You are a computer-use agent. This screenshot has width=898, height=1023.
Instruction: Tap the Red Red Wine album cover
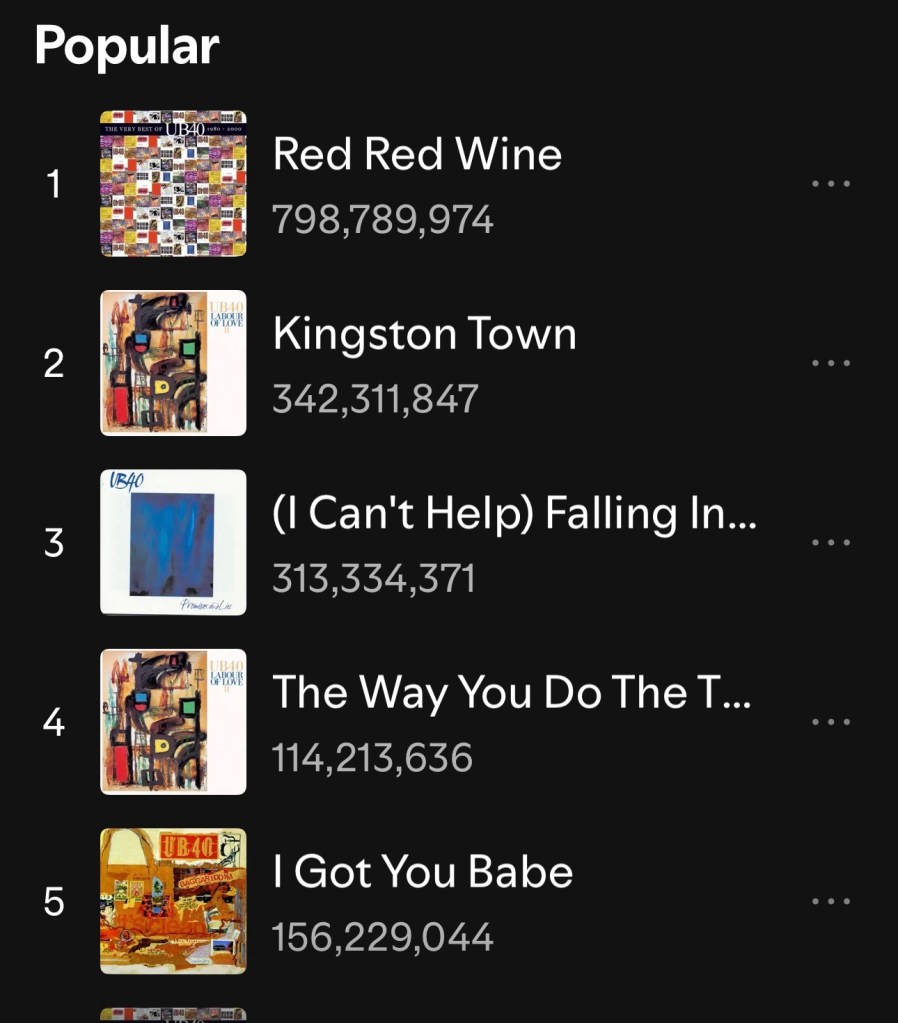click(173, 184)
